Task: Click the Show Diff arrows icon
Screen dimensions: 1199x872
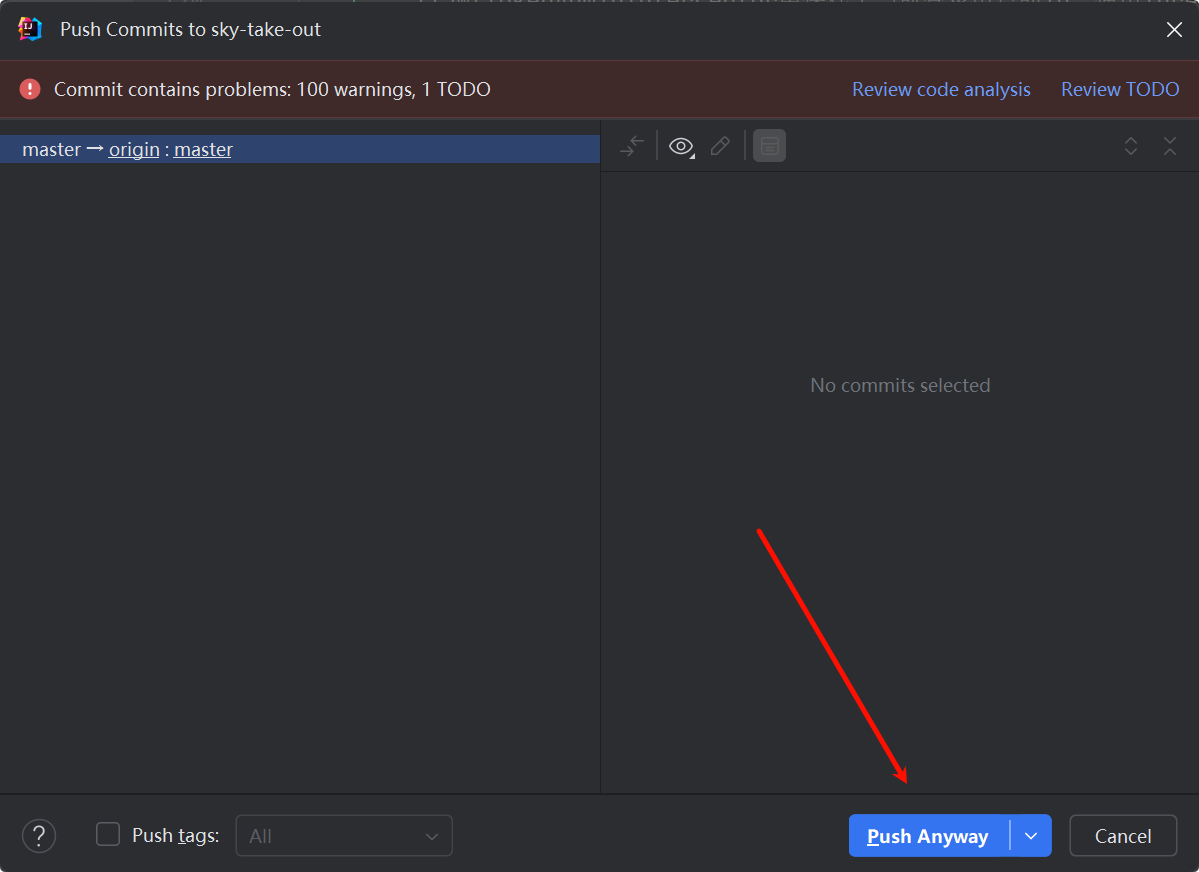Action: pos(632,146)
